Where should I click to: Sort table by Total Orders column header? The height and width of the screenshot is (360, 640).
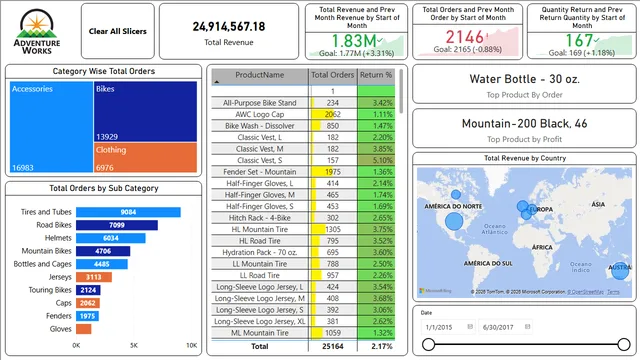333,75
